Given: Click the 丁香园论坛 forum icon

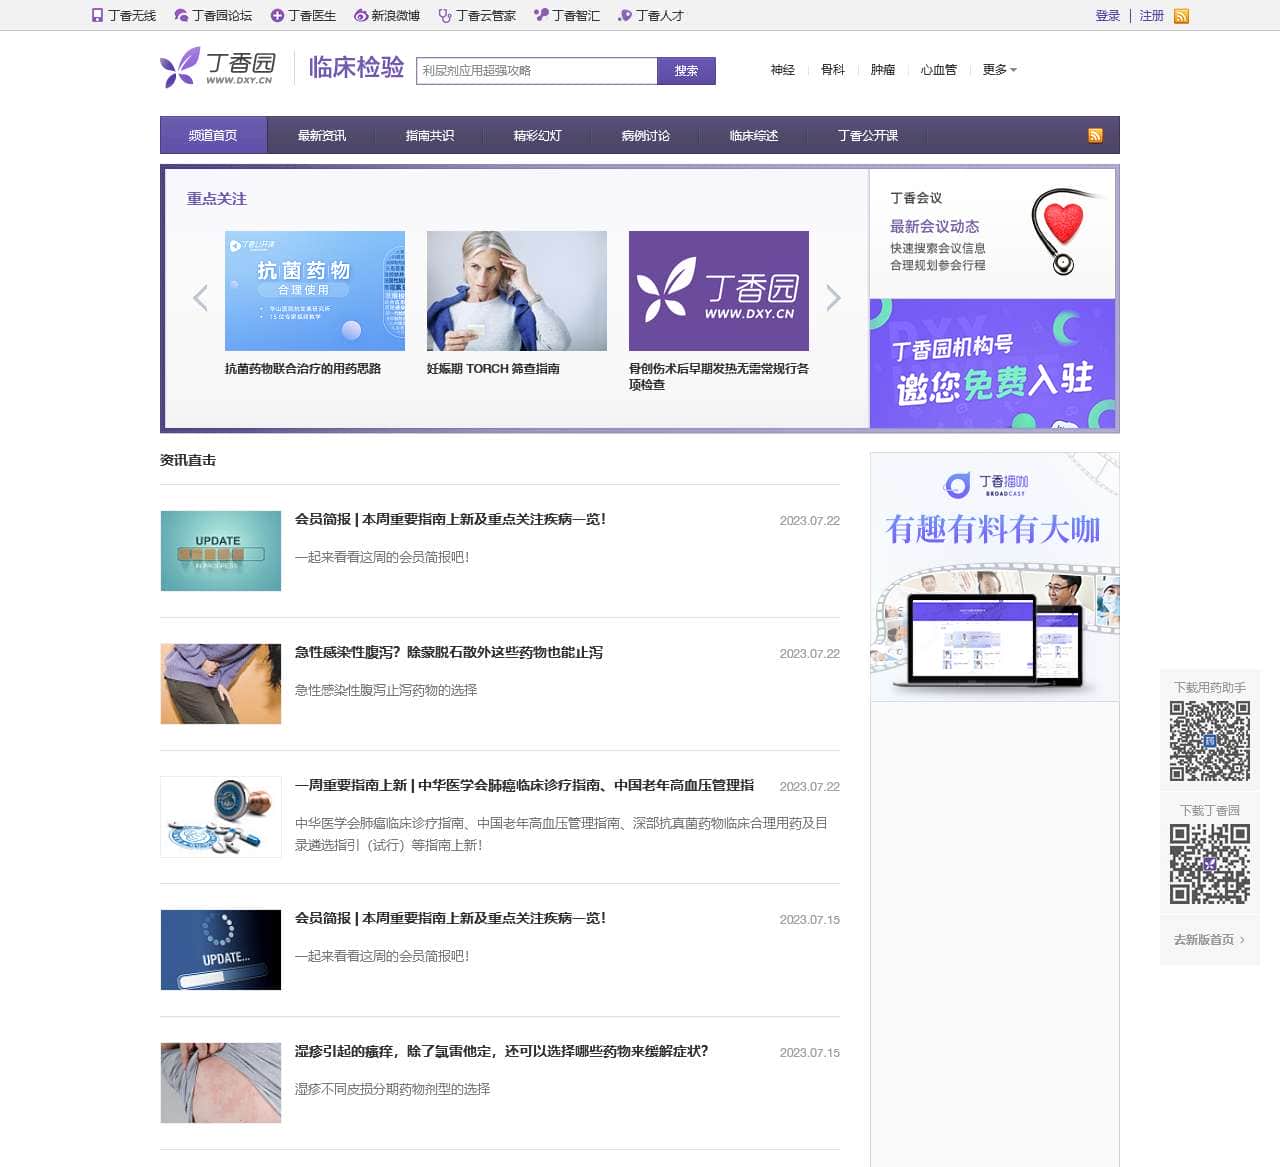Looking at the screenshot, I should (x=181, y=15).
